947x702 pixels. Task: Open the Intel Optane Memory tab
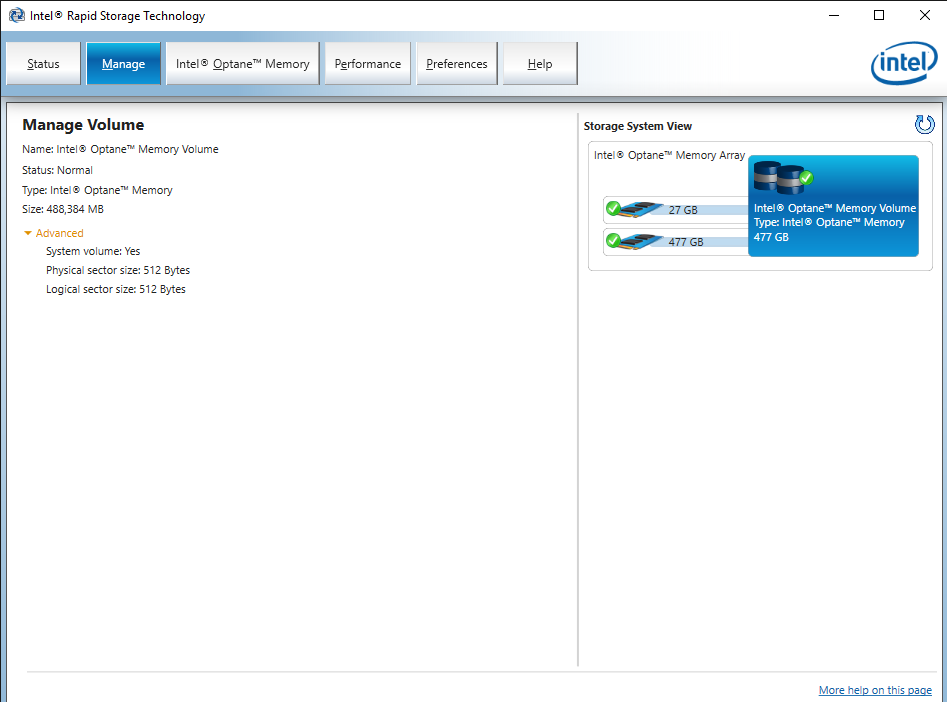click(241, 63)
